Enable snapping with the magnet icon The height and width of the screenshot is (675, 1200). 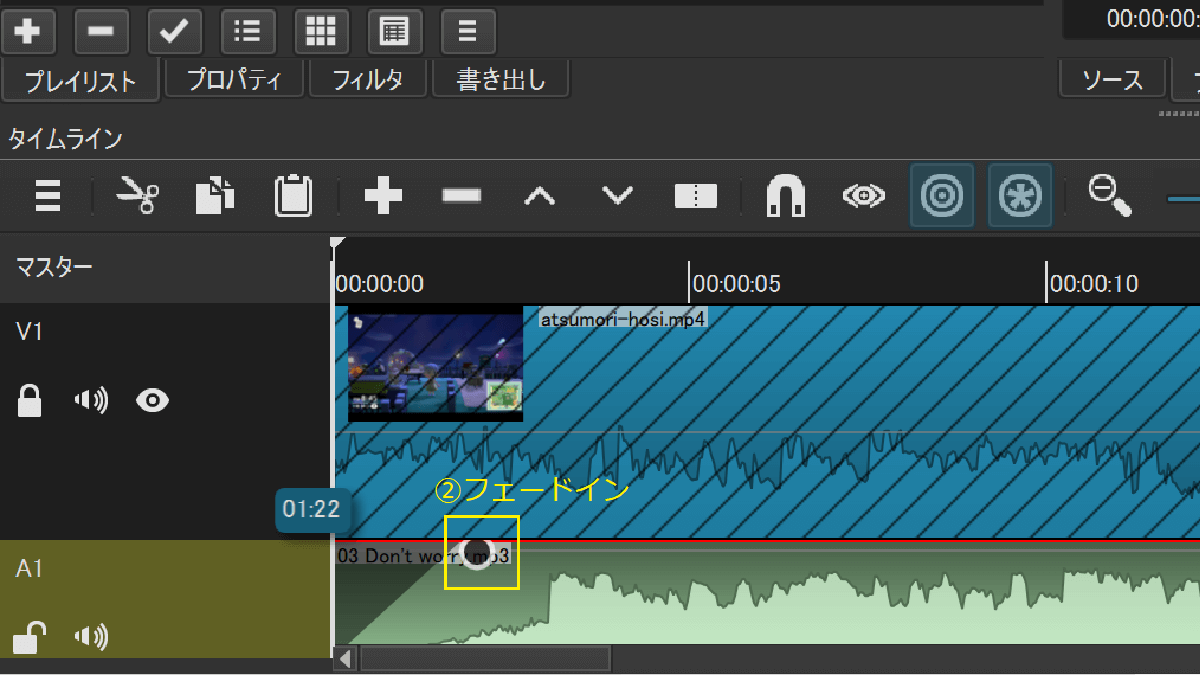[x=785, y=196]
